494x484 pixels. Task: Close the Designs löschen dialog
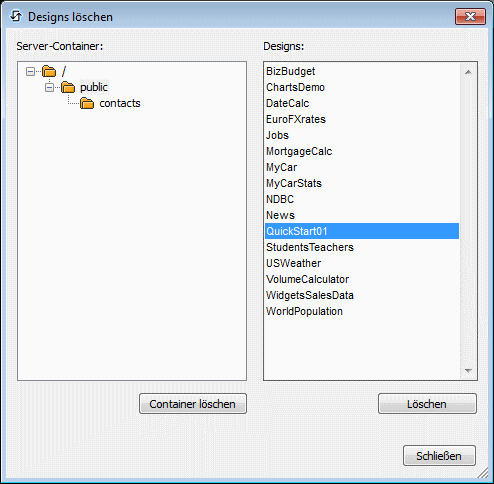click(470, 16)
